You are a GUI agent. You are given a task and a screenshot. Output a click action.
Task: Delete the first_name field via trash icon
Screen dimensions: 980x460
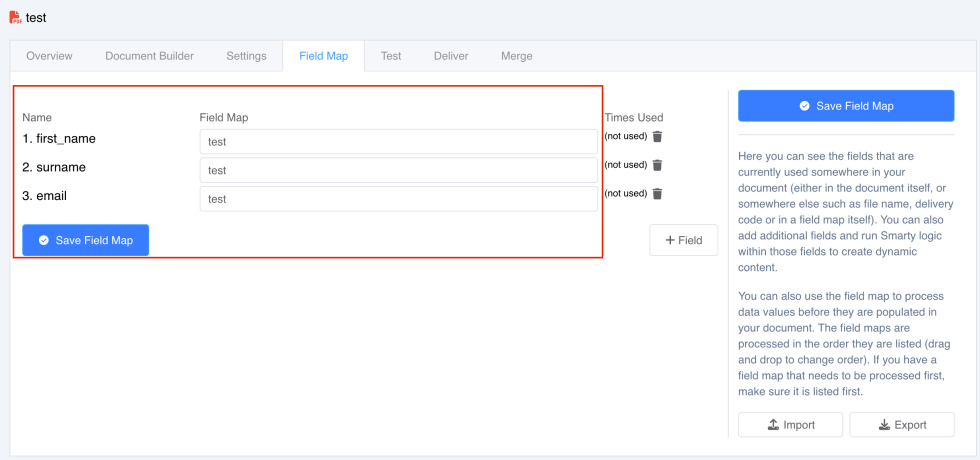[657, 136]
